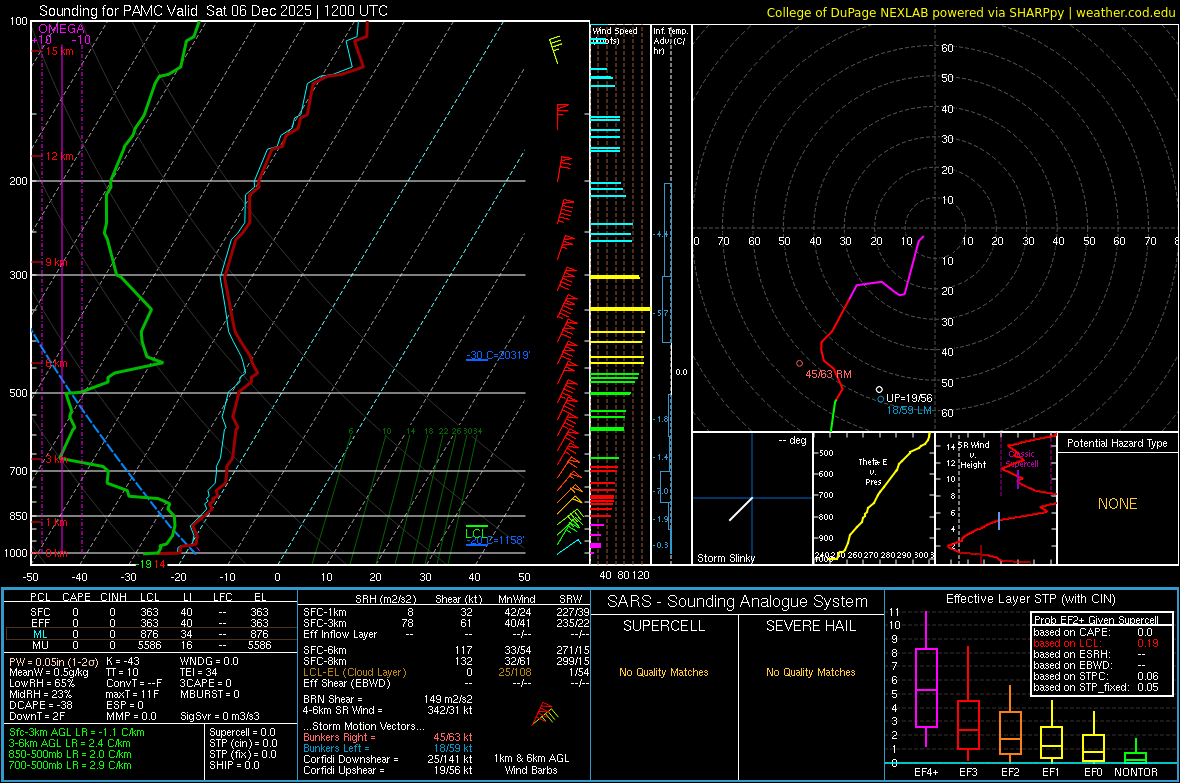Click the 'Effective Layer STP (with CIN)' title
1180x783 pixels.
pos(1030,599)
